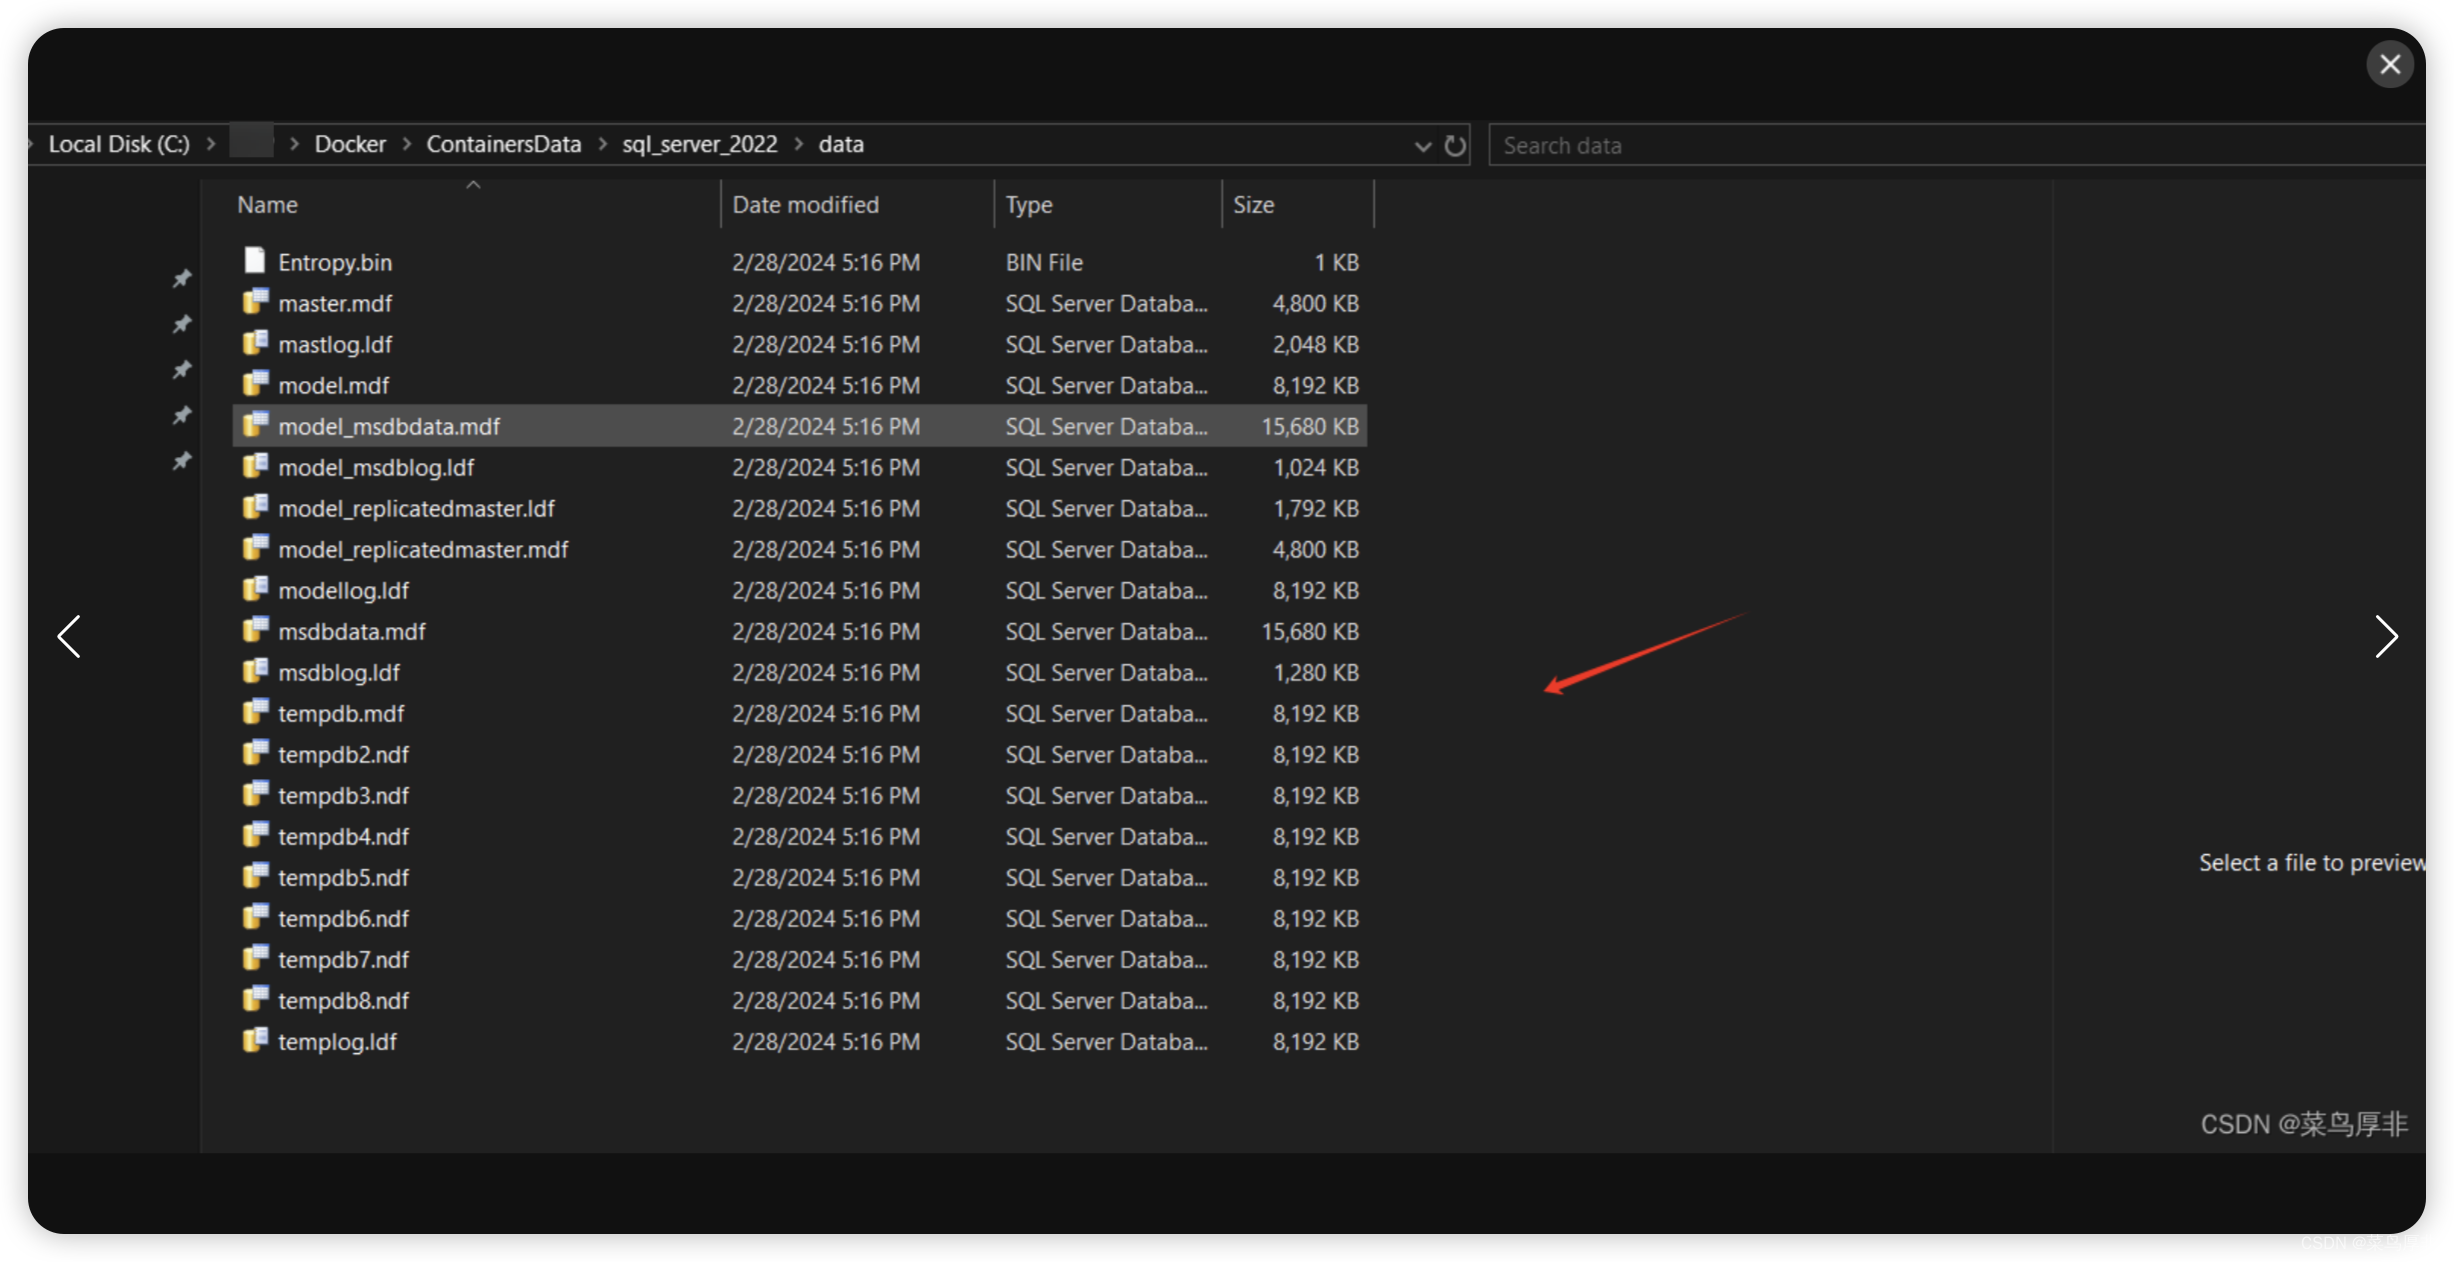Click the tempdb4.ndf file icon

pos(255,835)
